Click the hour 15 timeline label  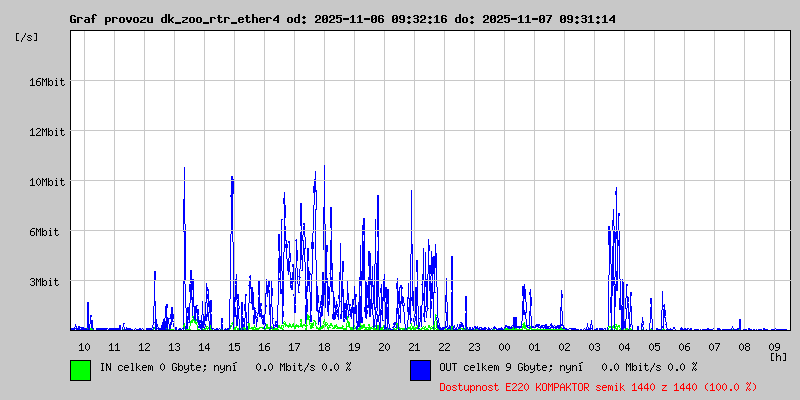(x=234, y=346)
